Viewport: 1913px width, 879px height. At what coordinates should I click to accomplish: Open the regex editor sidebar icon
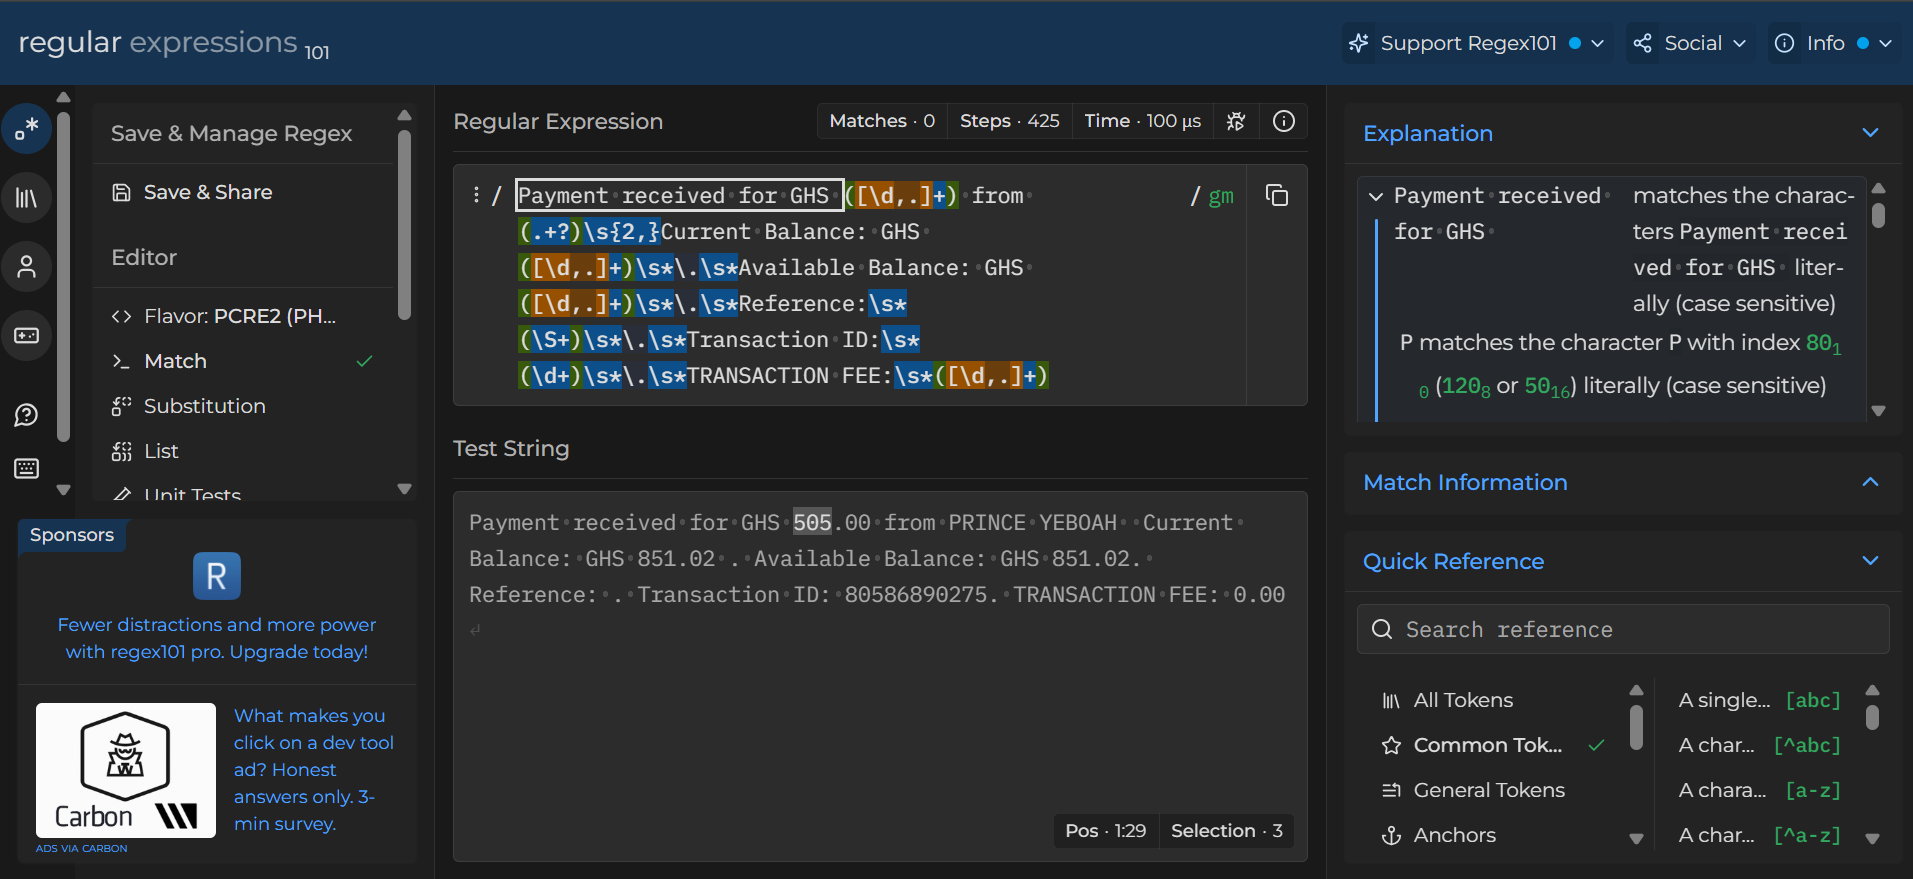27,129
